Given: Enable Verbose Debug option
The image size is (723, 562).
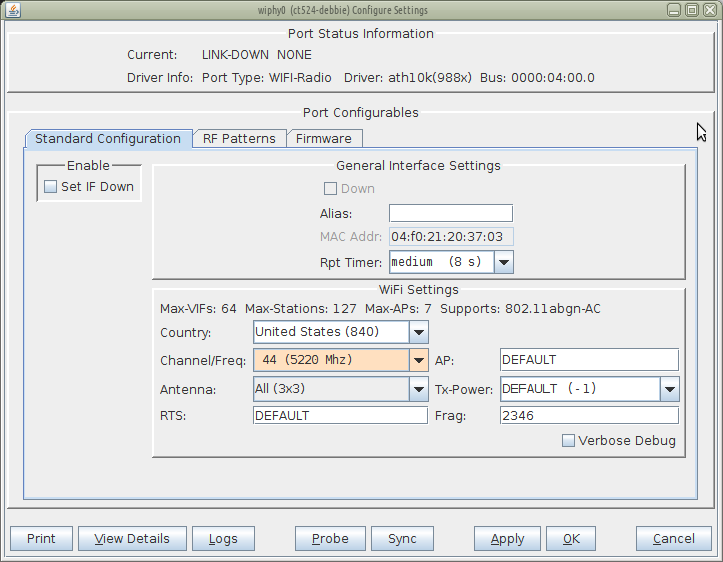Looking at the screenshot, I should coord(568,441).
